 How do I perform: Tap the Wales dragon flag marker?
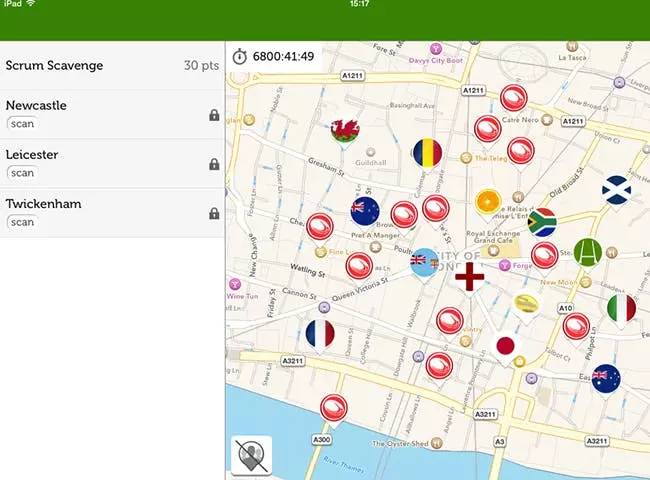pos(345,130)
